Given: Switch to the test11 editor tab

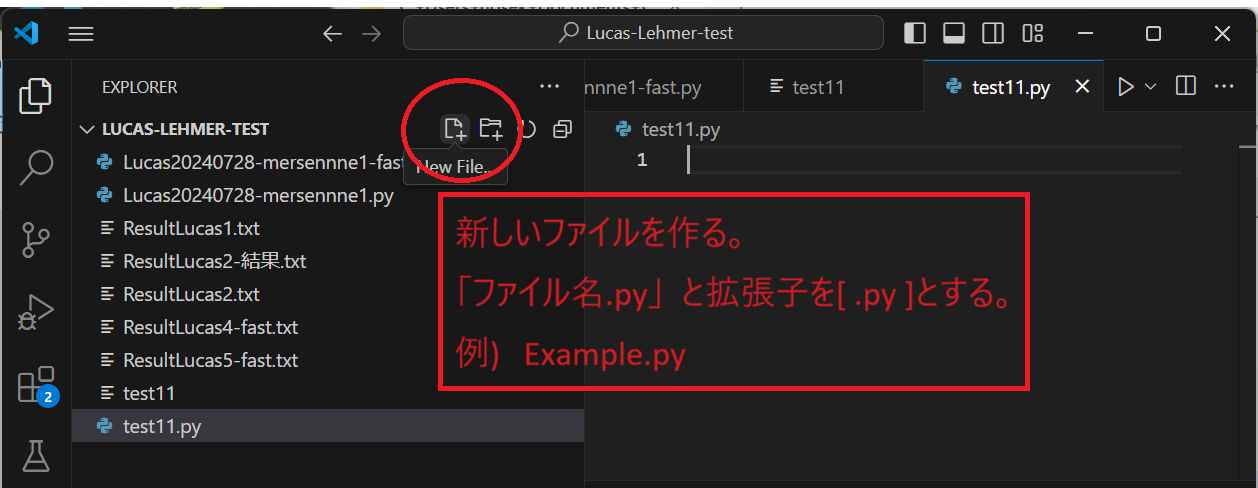Looking at the screenshot, I should pos(808,87).
